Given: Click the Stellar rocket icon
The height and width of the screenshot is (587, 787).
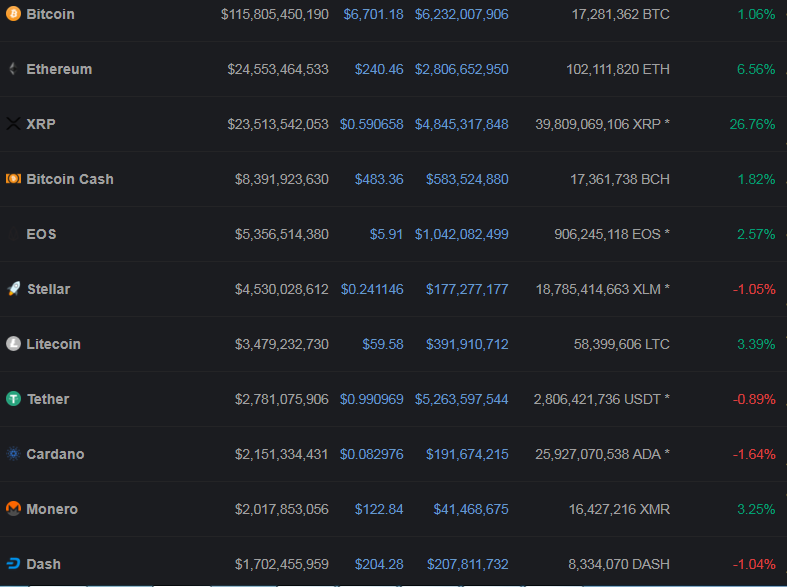Looking at the screenshot, I should tap(13, 289).
